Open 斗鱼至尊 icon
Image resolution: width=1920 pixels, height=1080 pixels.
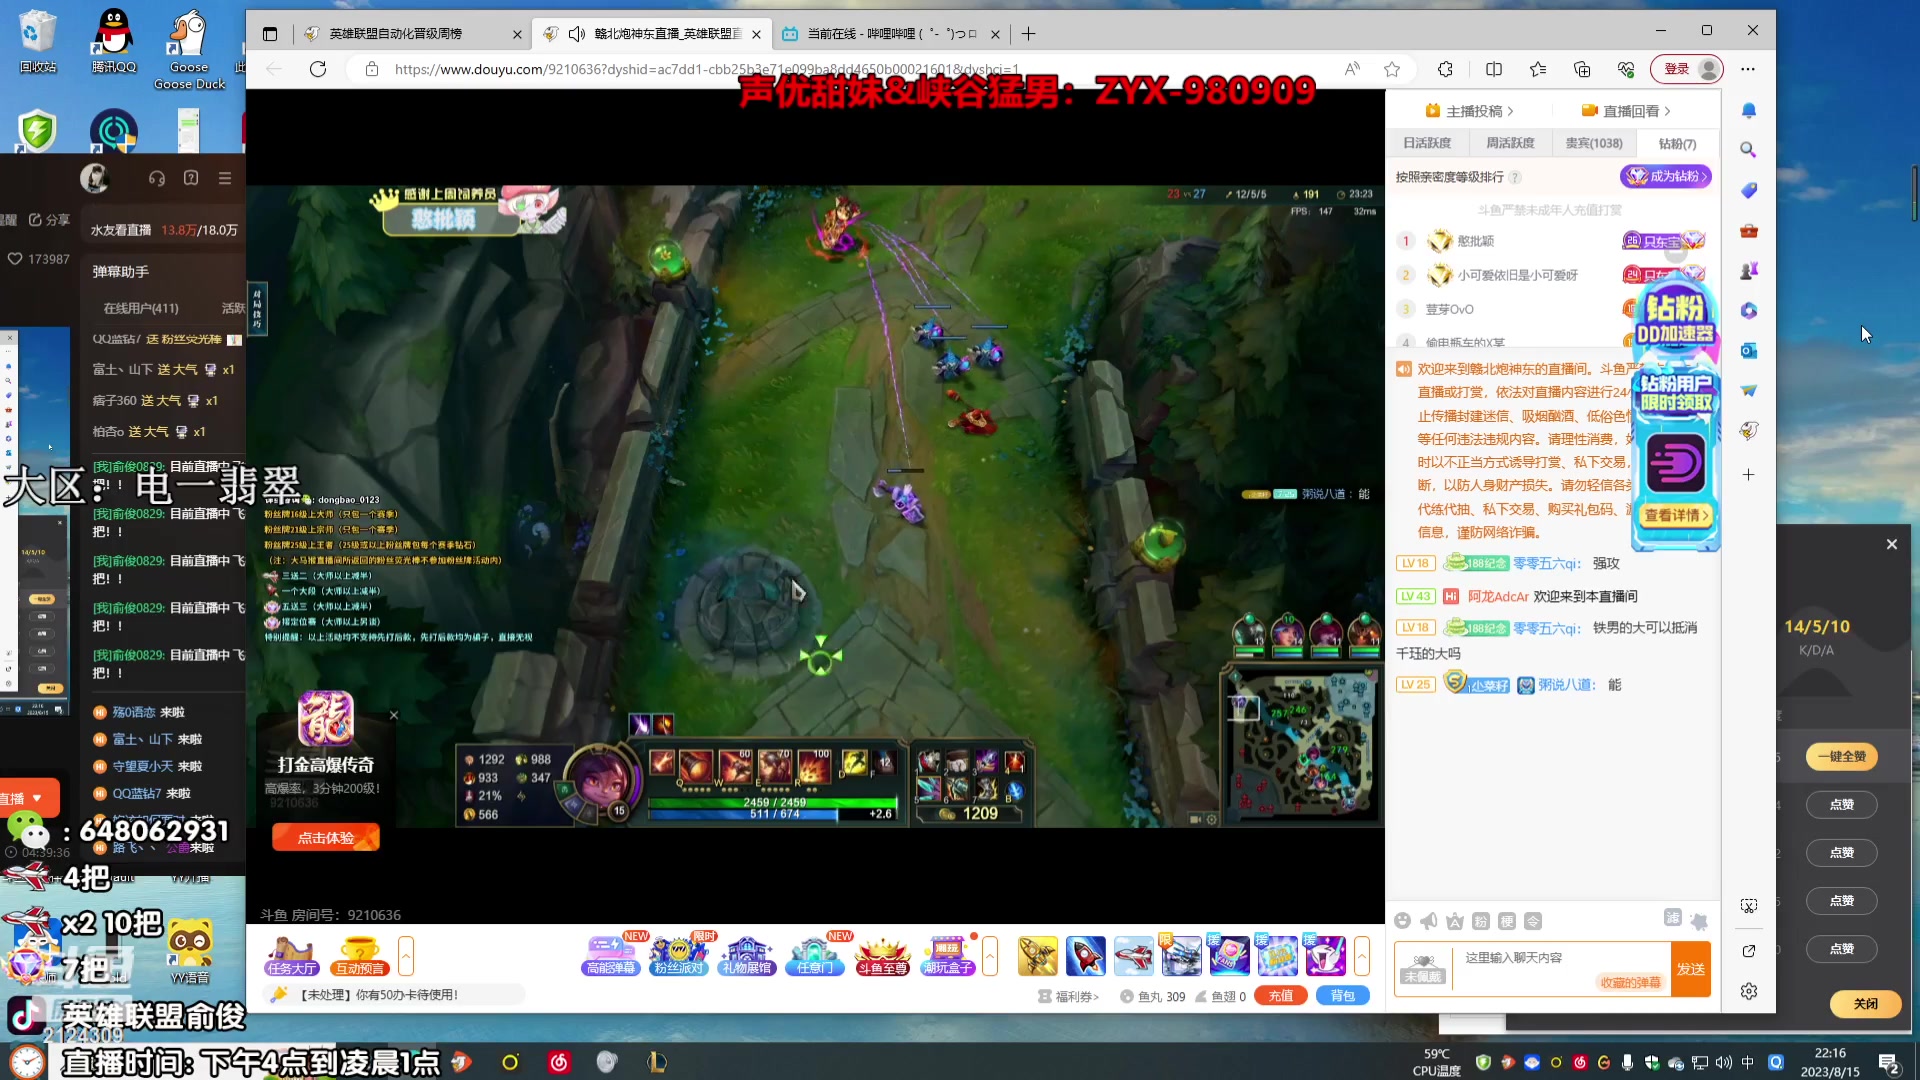(x=882, y=956)
